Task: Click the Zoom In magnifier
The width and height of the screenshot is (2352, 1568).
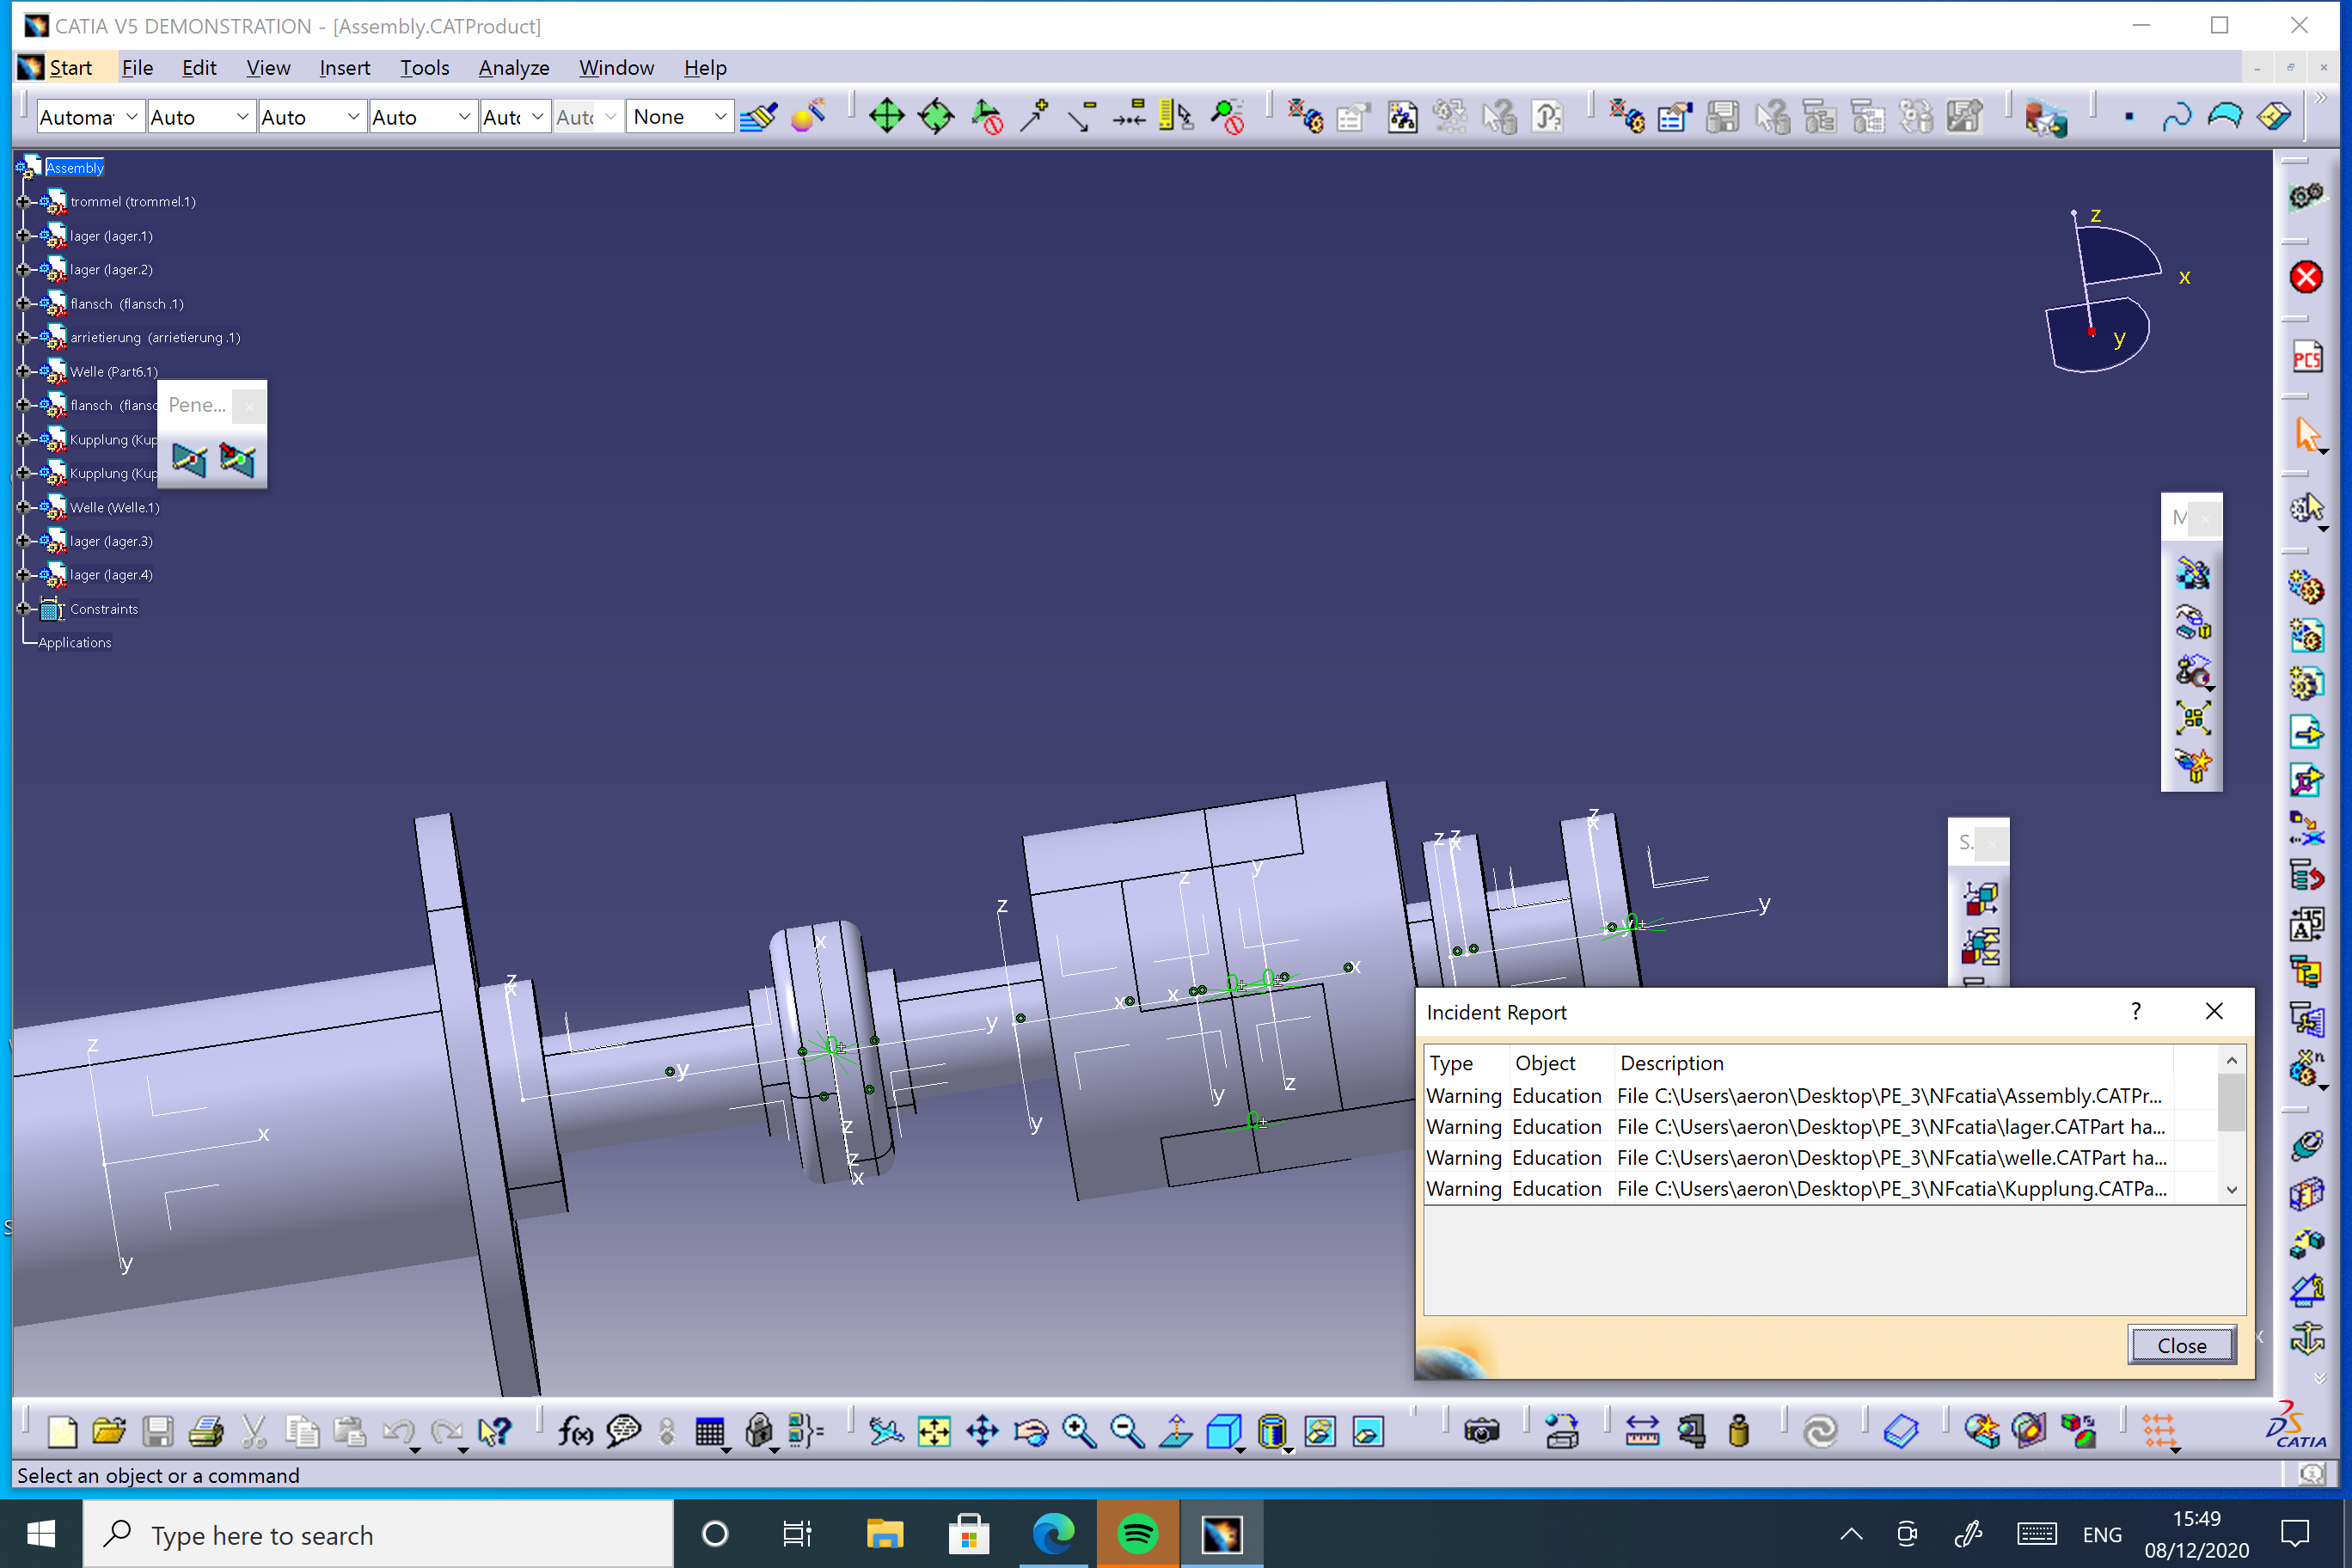Action: click(1079, 1431)
